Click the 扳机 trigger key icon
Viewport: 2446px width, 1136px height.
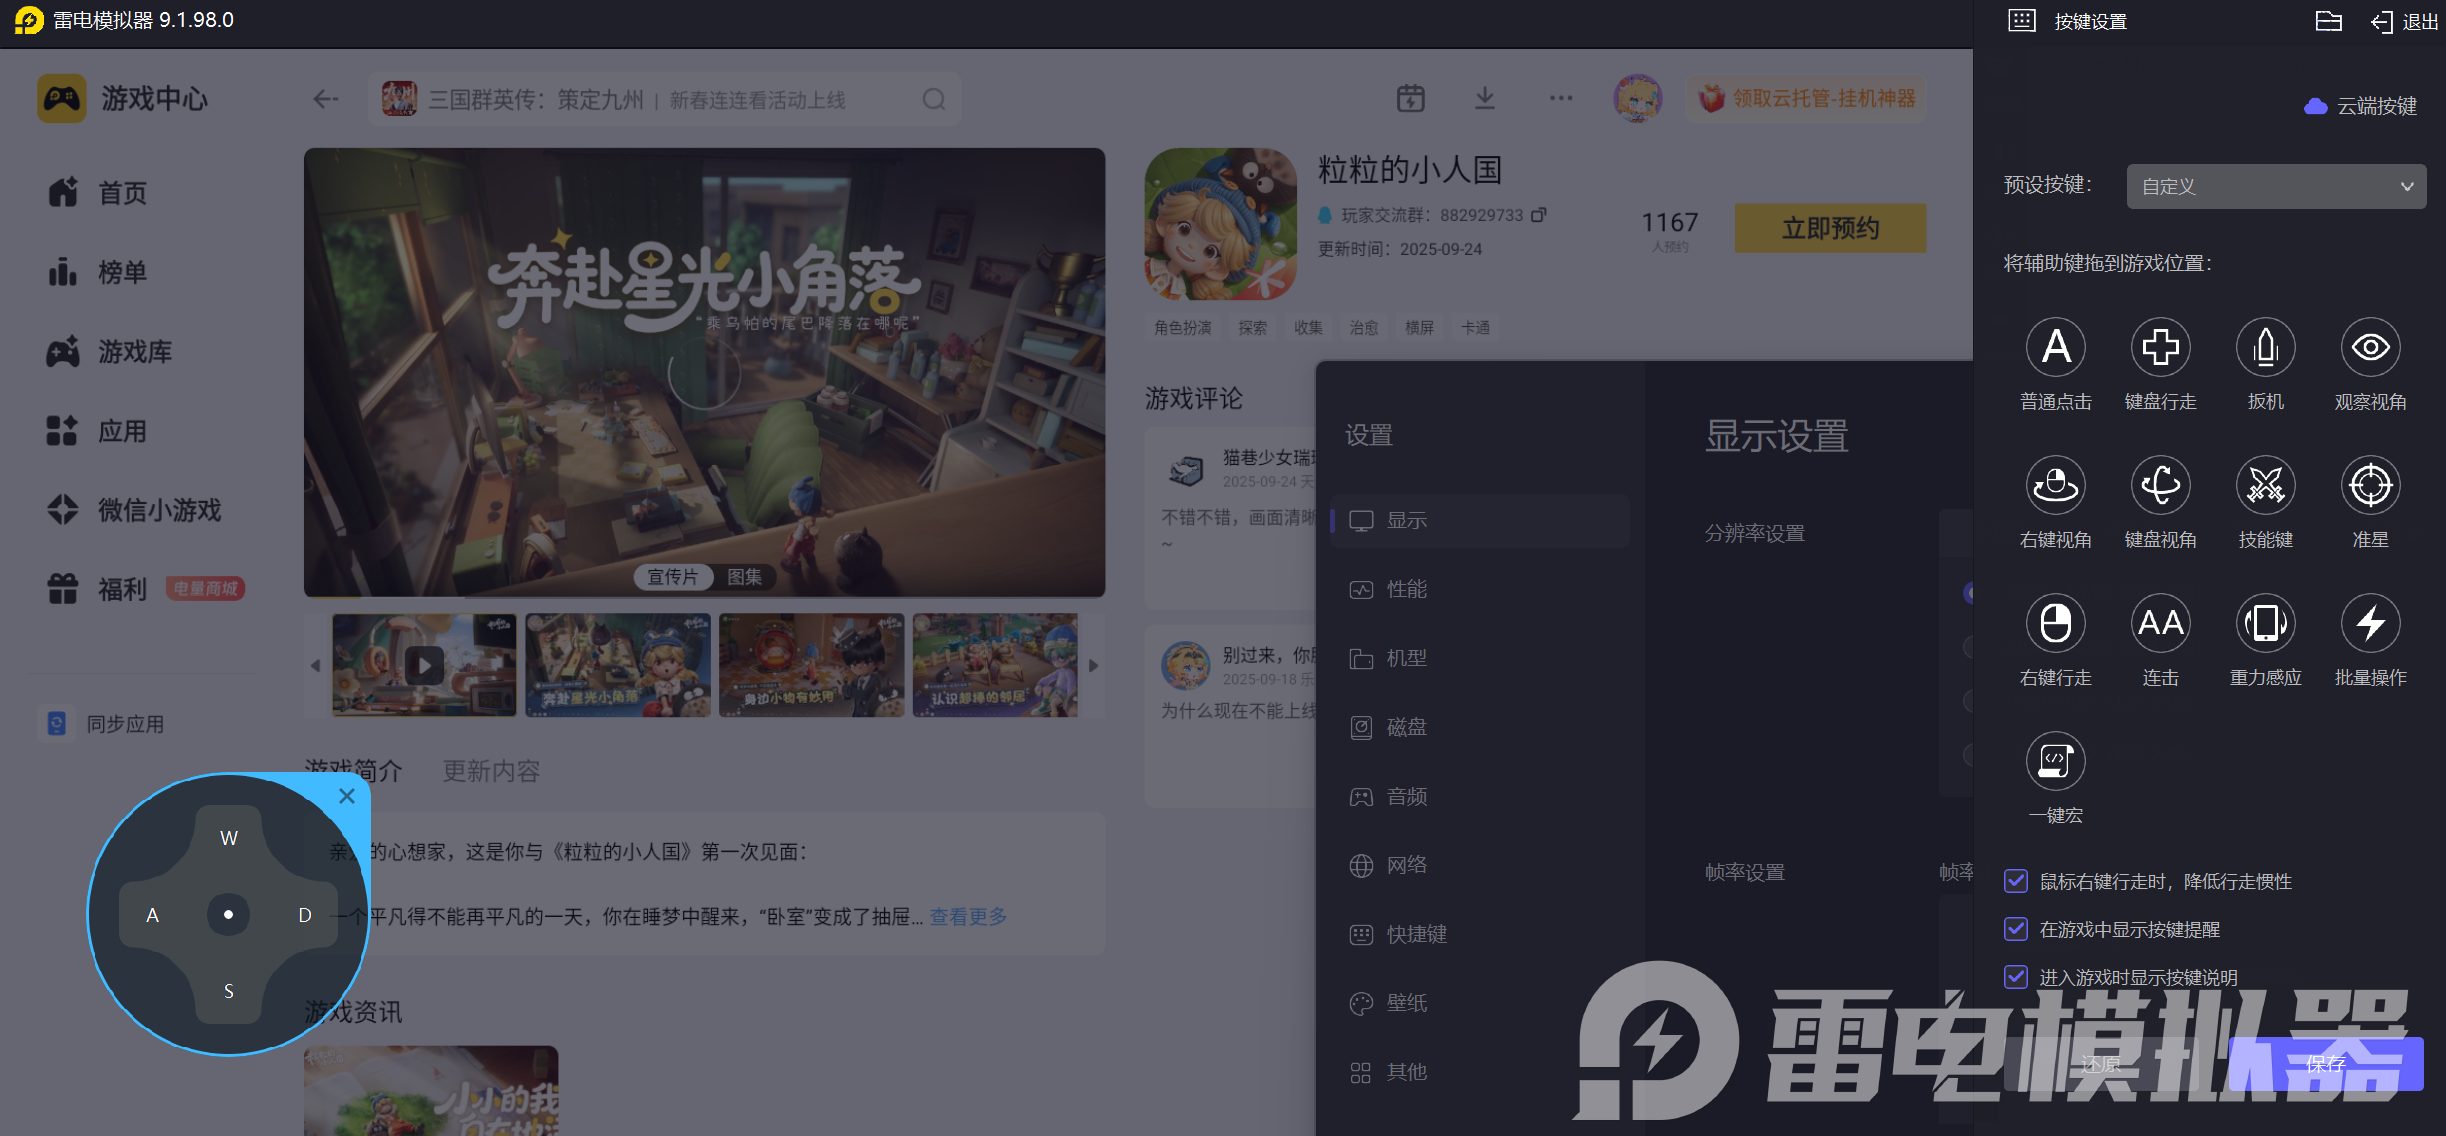coord(2265,348)
